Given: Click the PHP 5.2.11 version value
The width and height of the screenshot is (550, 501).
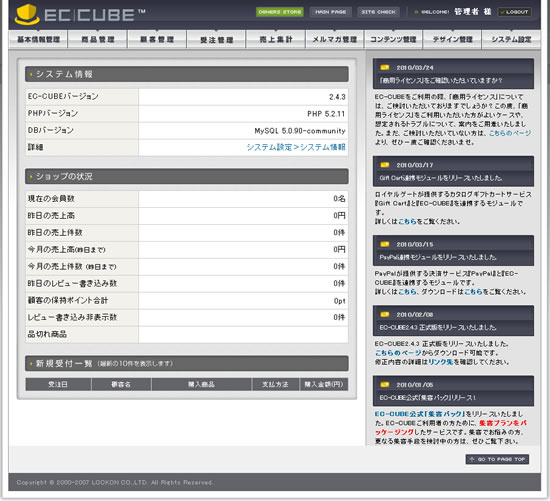Looking at the screenshot, I should [x=326, y=114].
